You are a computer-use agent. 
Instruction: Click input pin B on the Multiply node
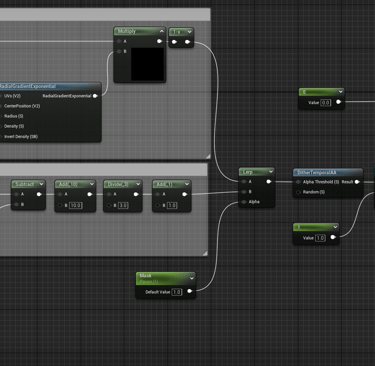coord(119,51)
